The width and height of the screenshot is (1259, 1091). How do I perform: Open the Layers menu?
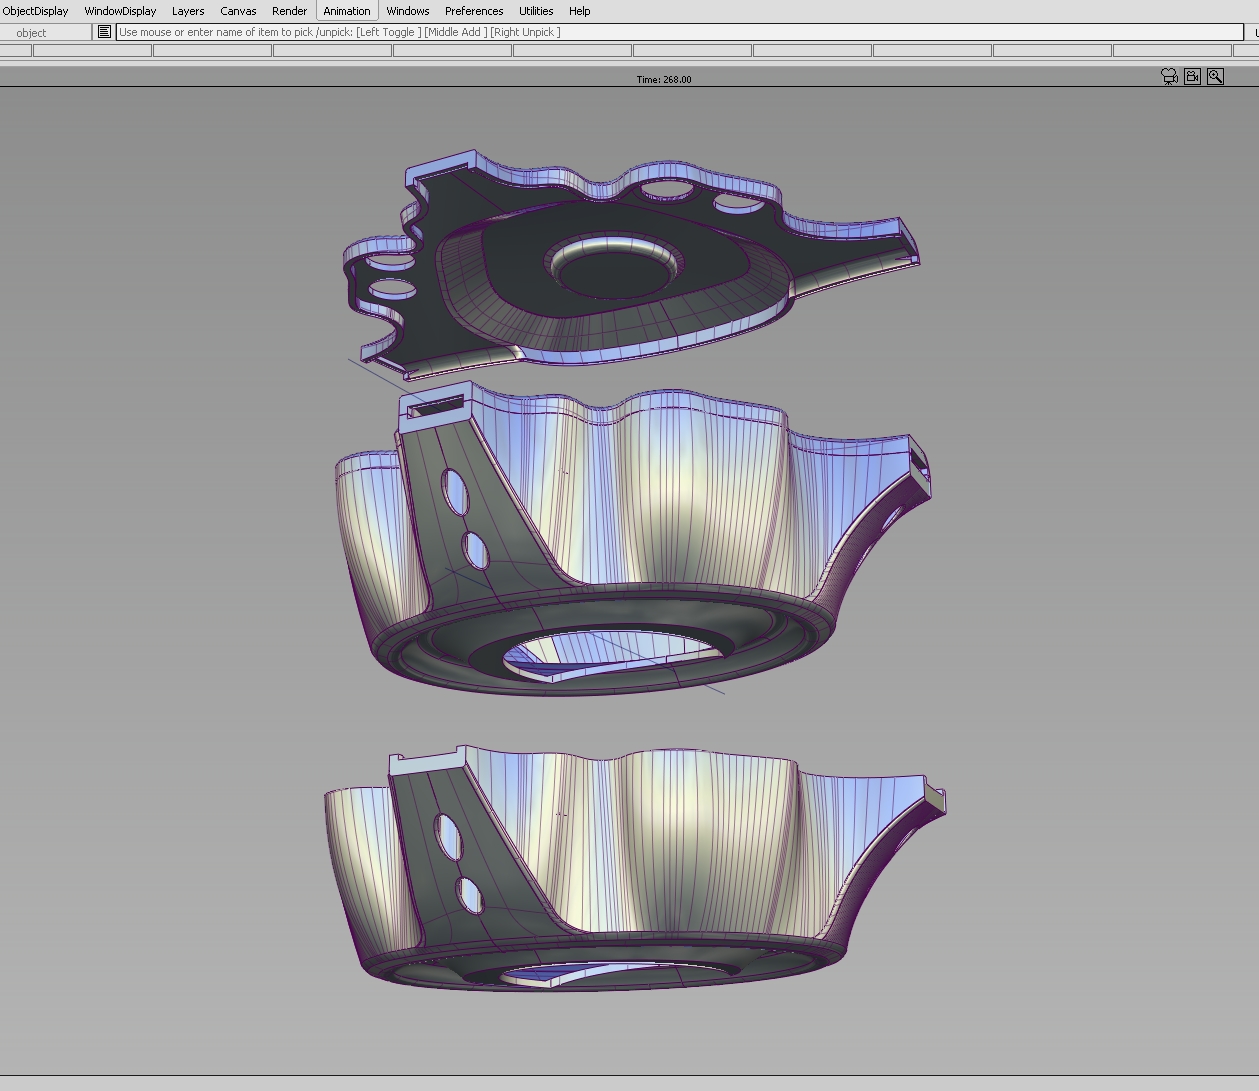click(x=188, y=11)
